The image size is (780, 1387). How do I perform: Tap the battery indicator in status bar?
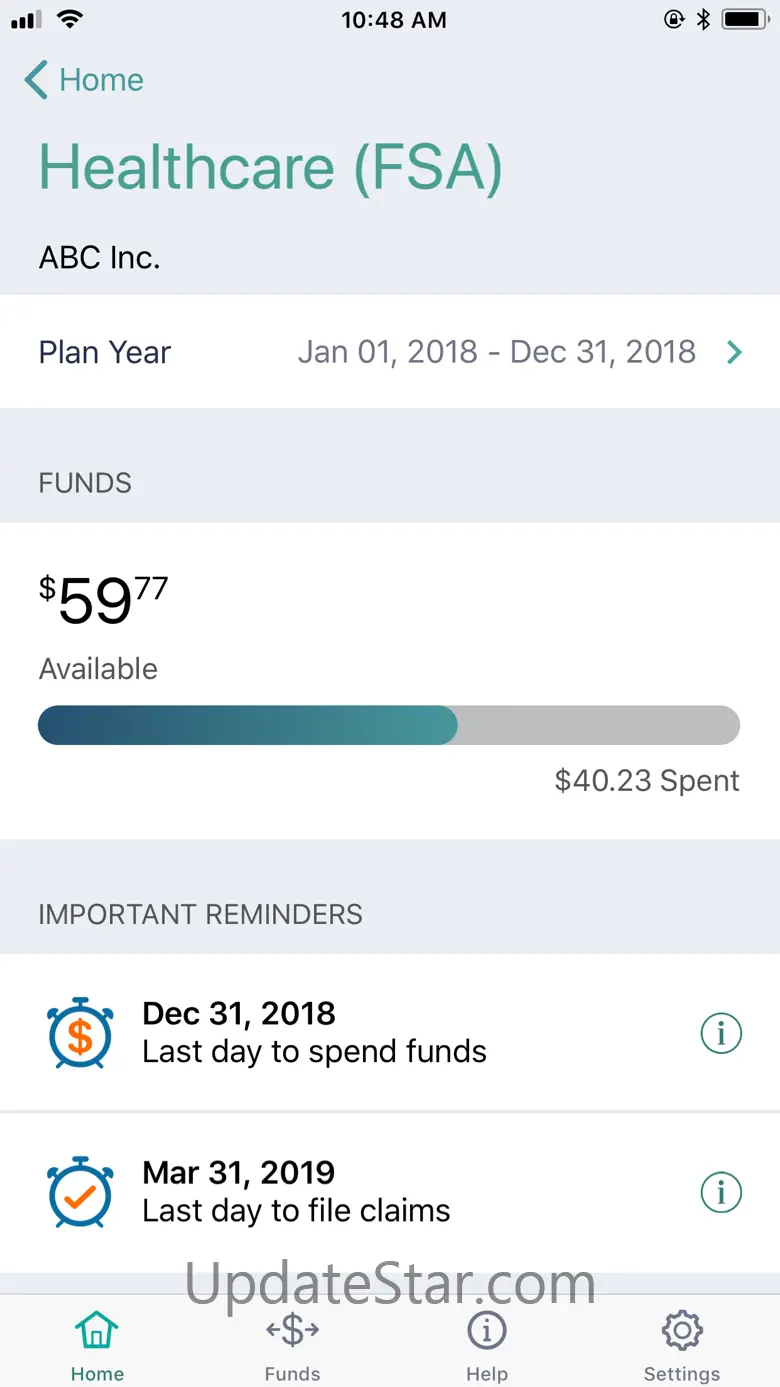[745, 19]
